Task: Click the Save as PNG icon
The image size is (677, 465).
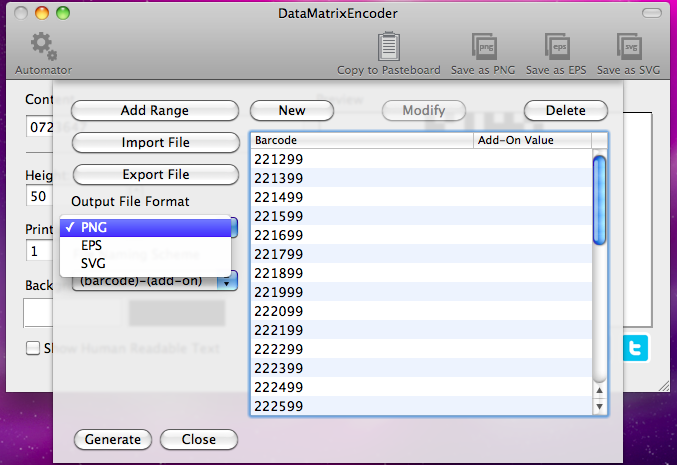Action: tap(484, 46)
